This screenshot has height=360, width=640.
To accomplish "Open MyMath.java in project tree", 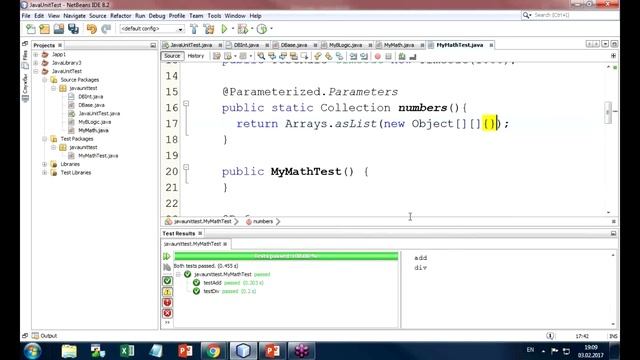I will tap(93, 130).
